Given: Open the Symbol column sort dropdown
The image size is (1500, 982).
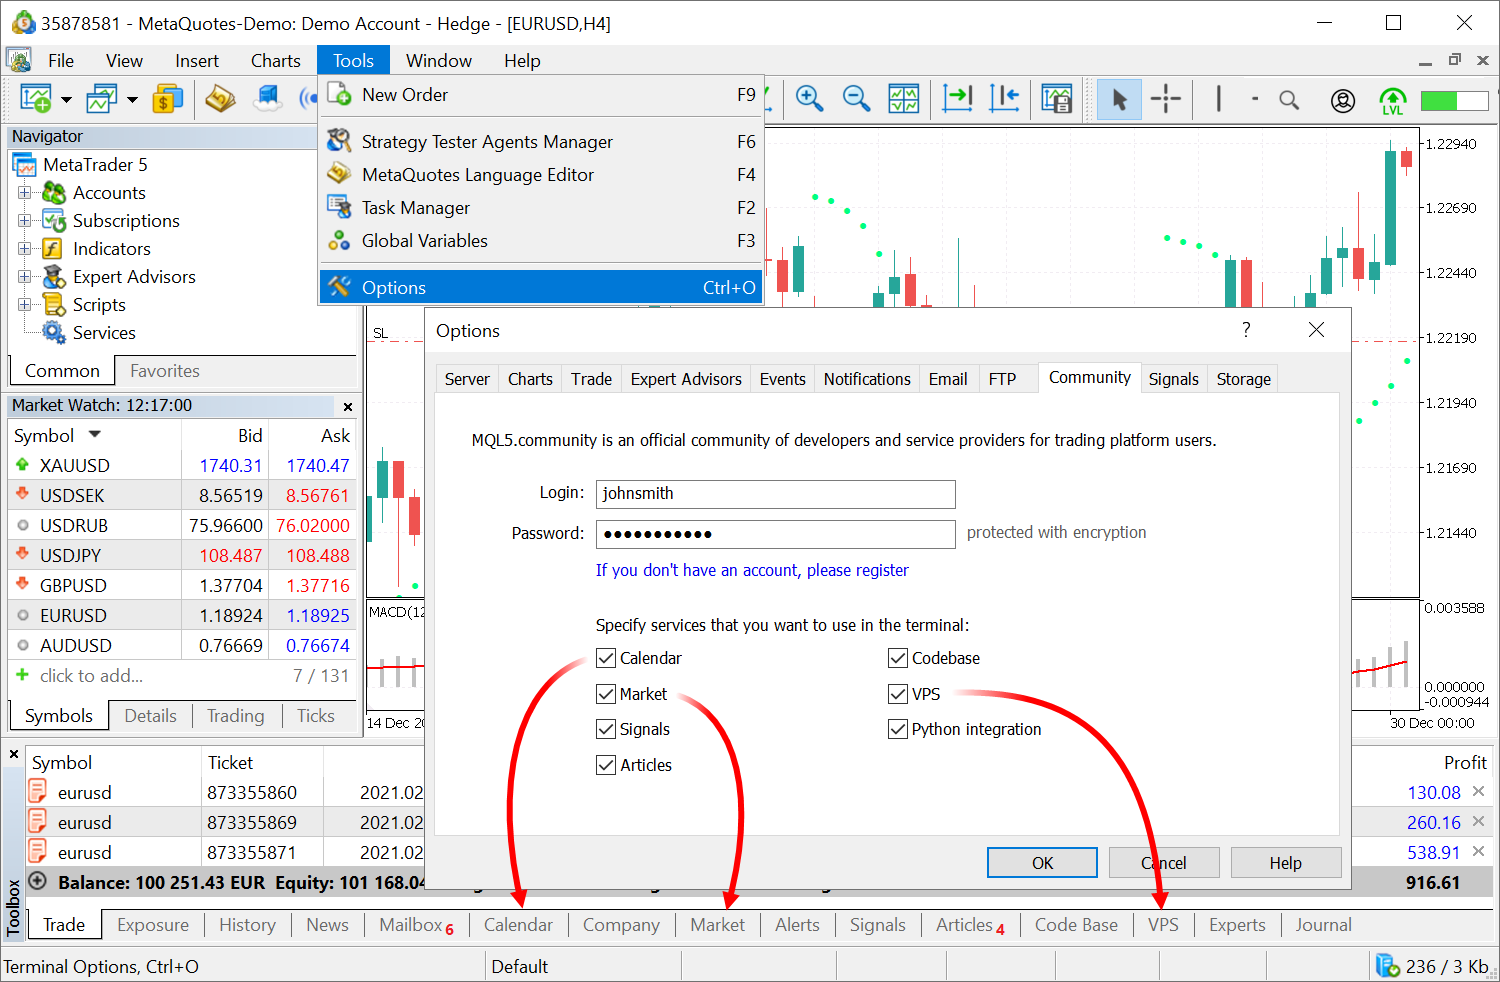Looking at the screenshot, I should click(92, 434).
